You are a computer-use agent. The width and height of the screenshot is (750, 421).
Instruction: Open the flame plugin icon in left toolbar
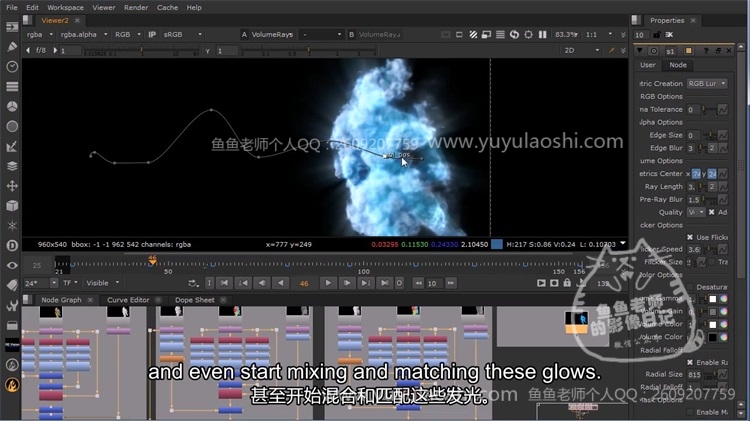[x=12, y=384]
